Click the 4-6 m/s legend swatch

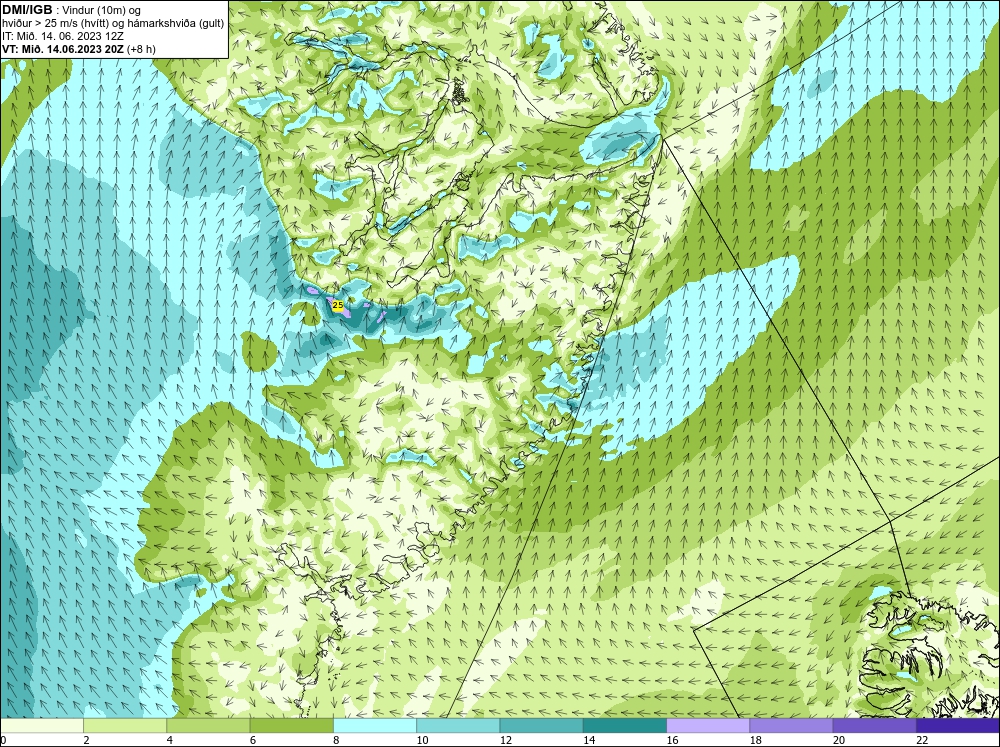point(208,726)
